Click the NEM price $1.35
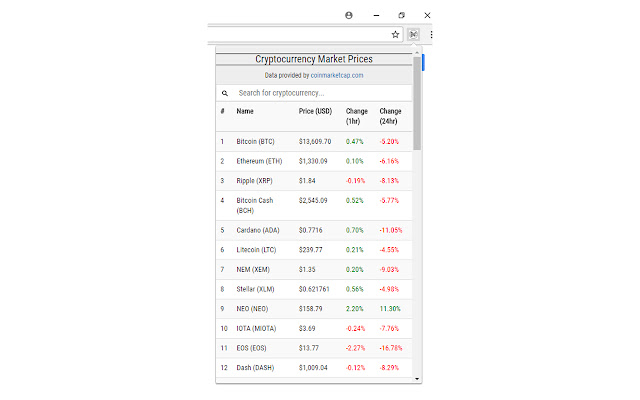Screen dimensions: 640x400 307,269
